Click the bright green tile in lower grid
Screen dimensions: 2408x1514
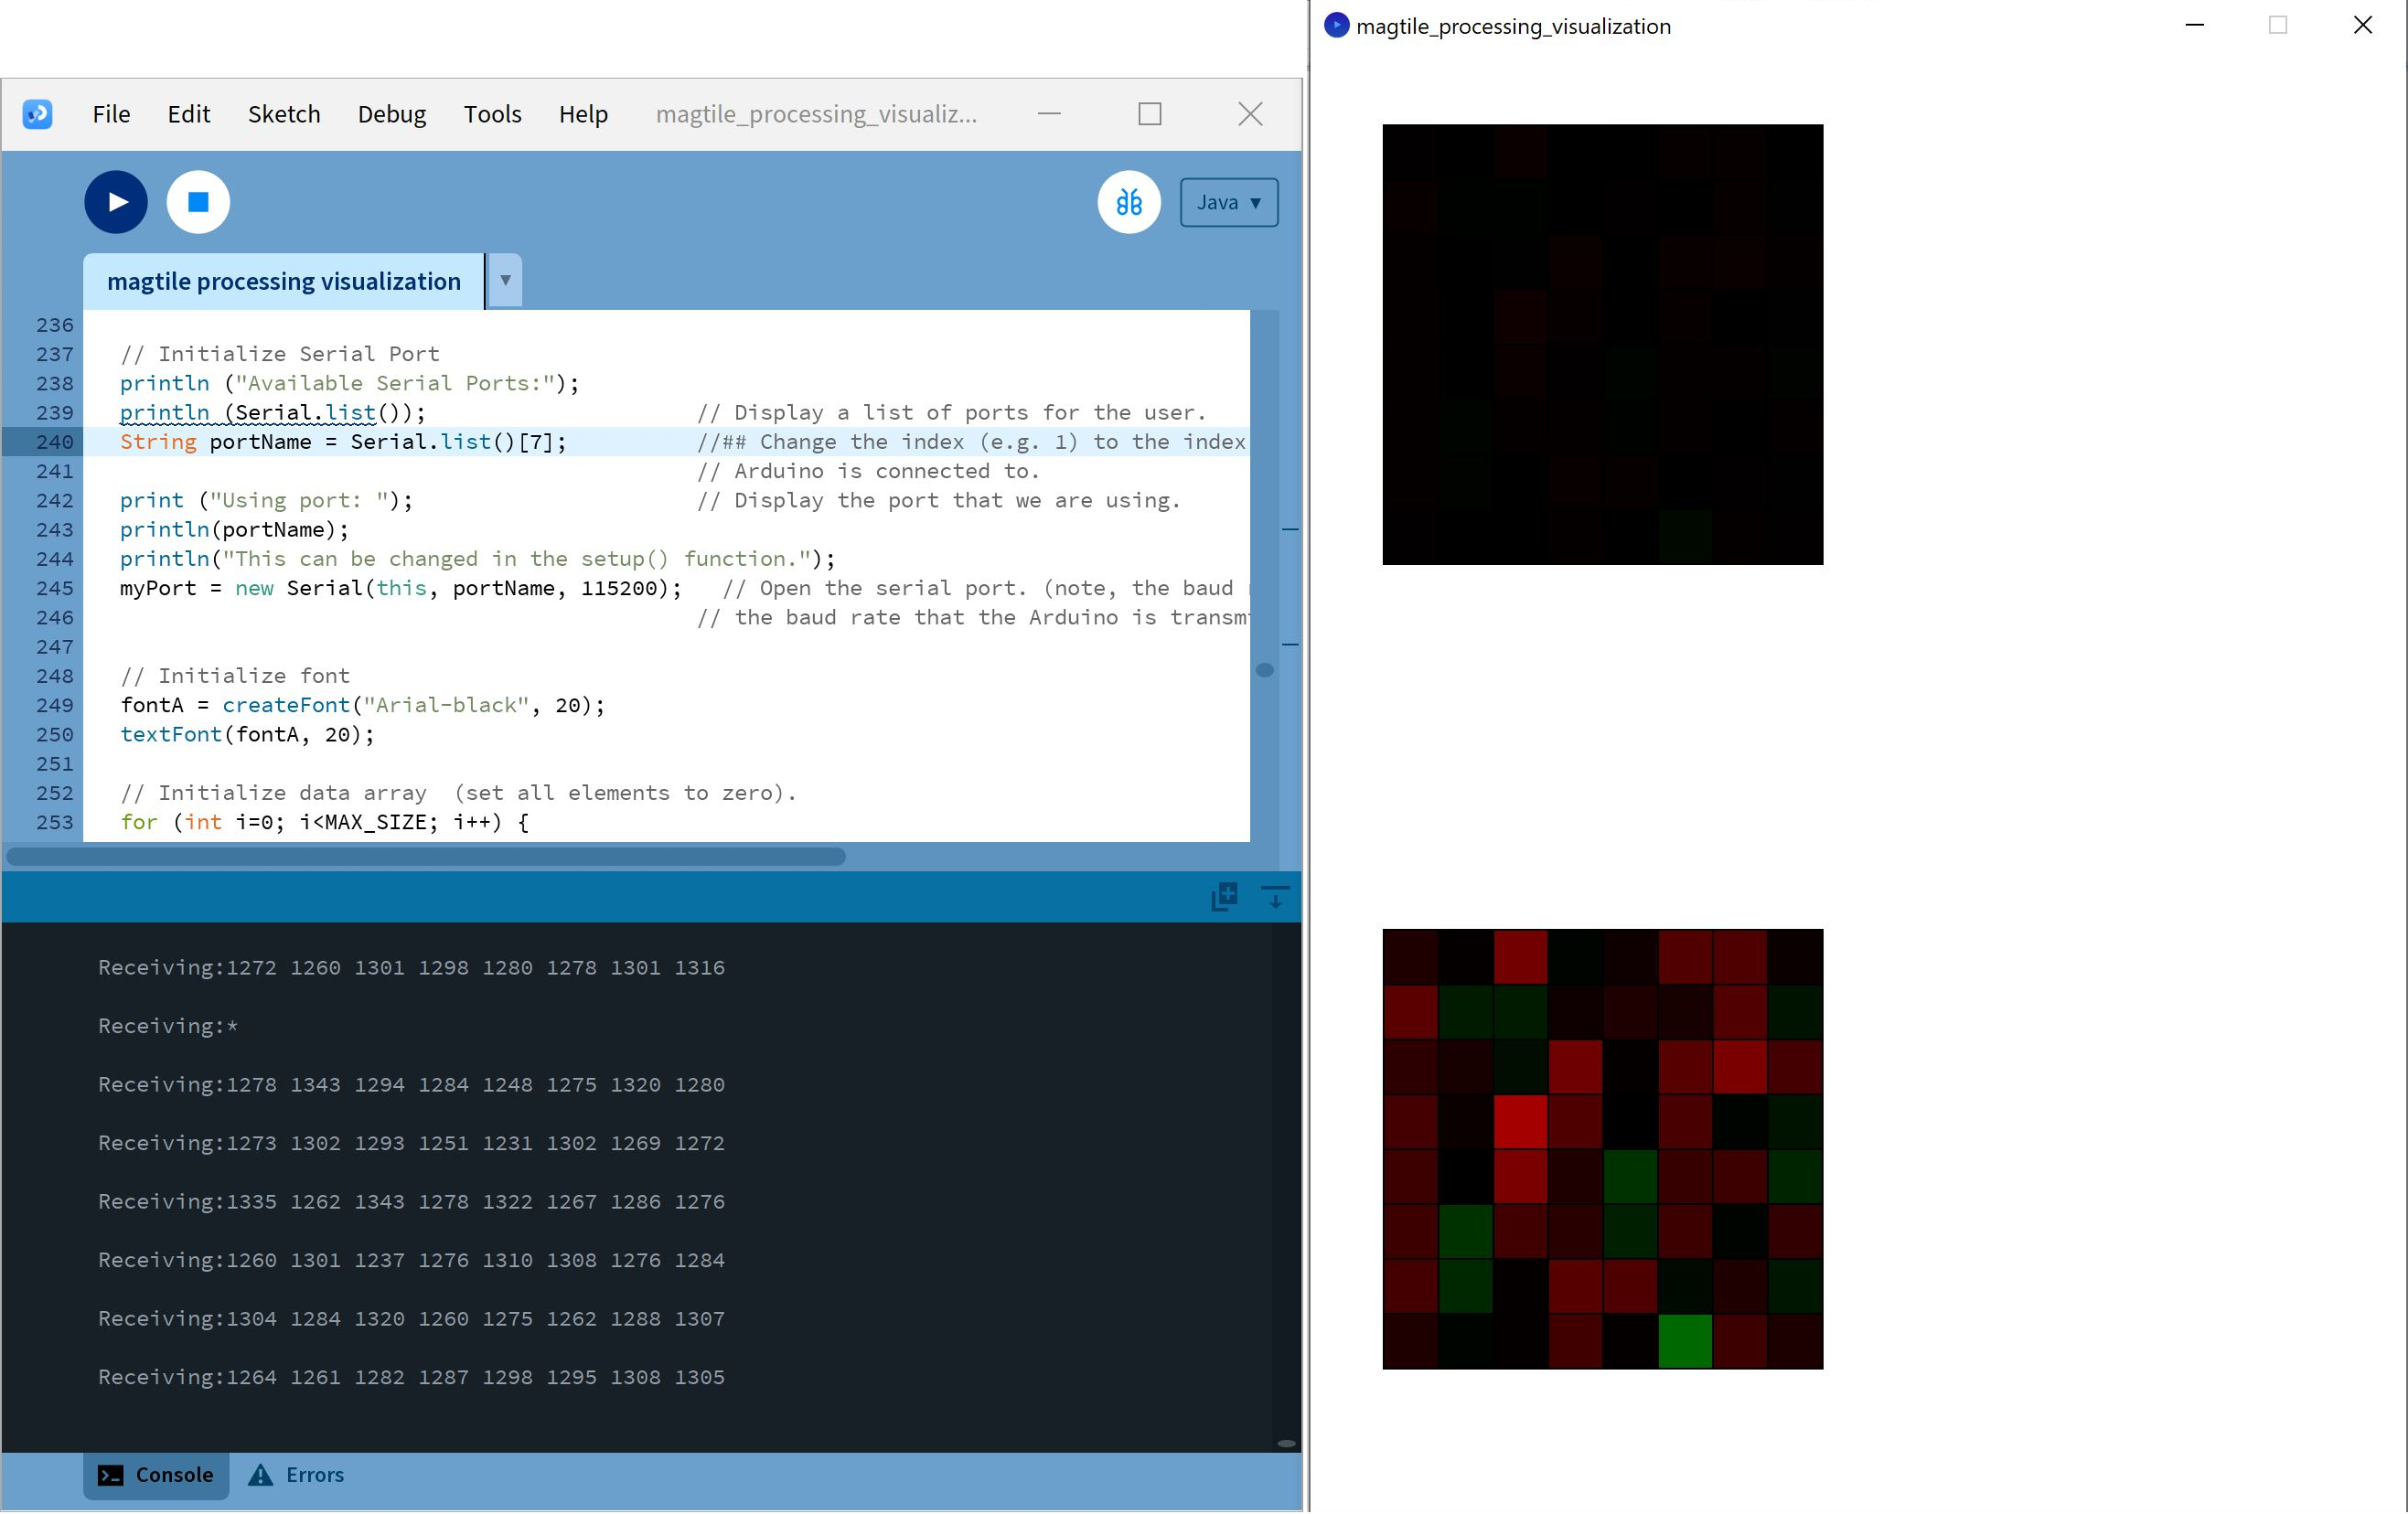click(1684, 1341)
